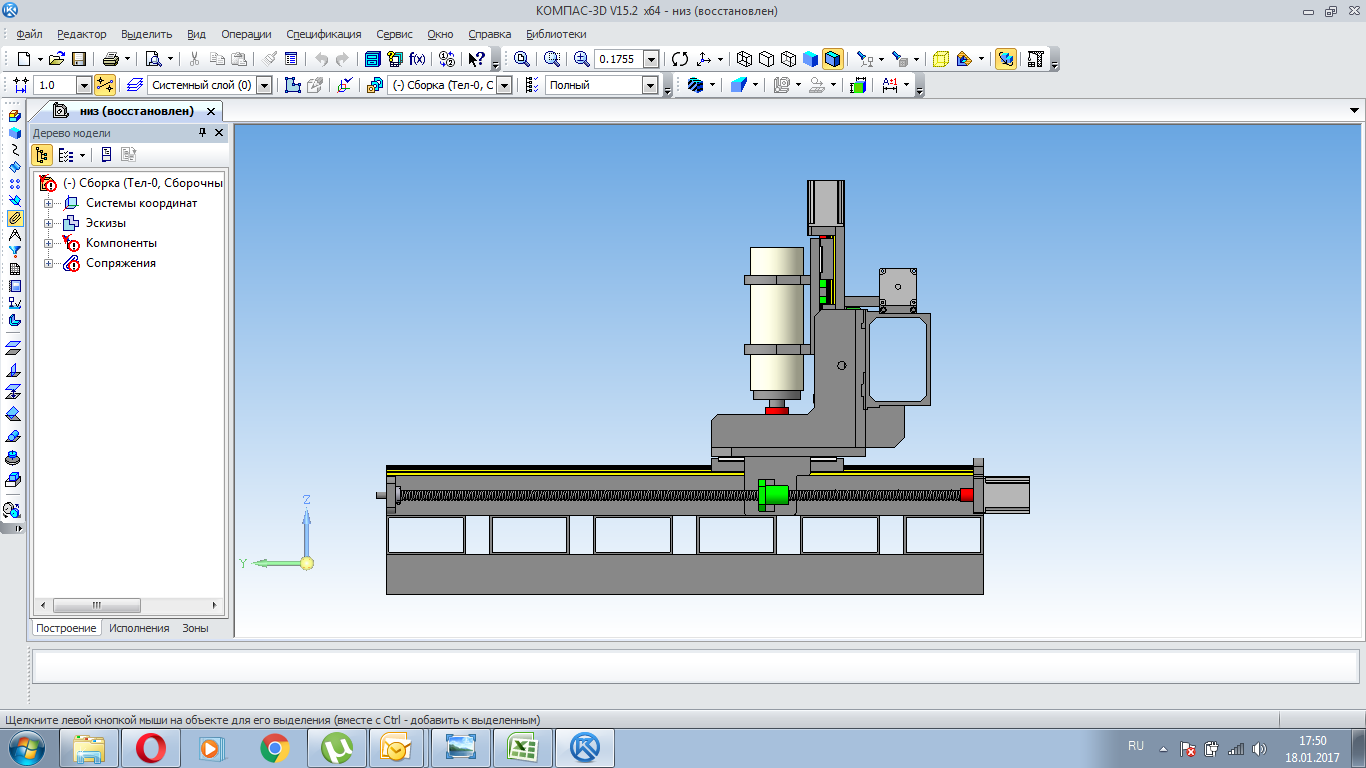Open the Системный слой layer dropdown
Image resolution: width=1366 pixels, height=768 pixels.
[264, 86]
